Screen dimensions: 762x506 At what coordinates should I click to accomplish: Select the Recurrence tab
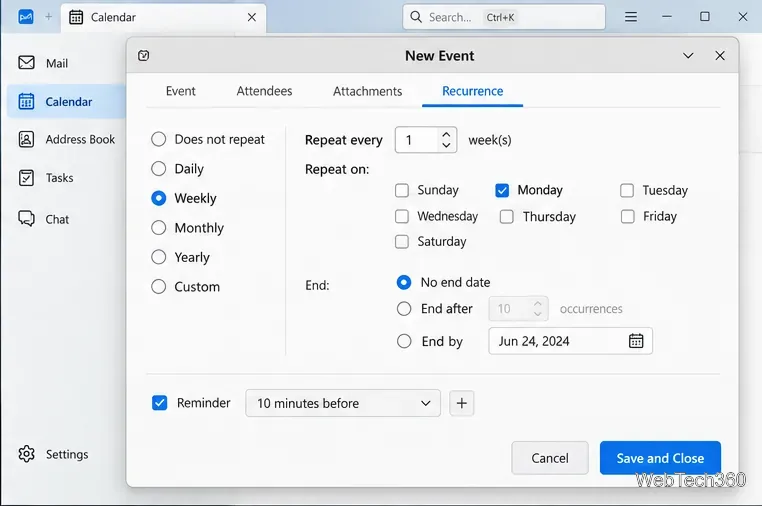[x=472, y=91]
